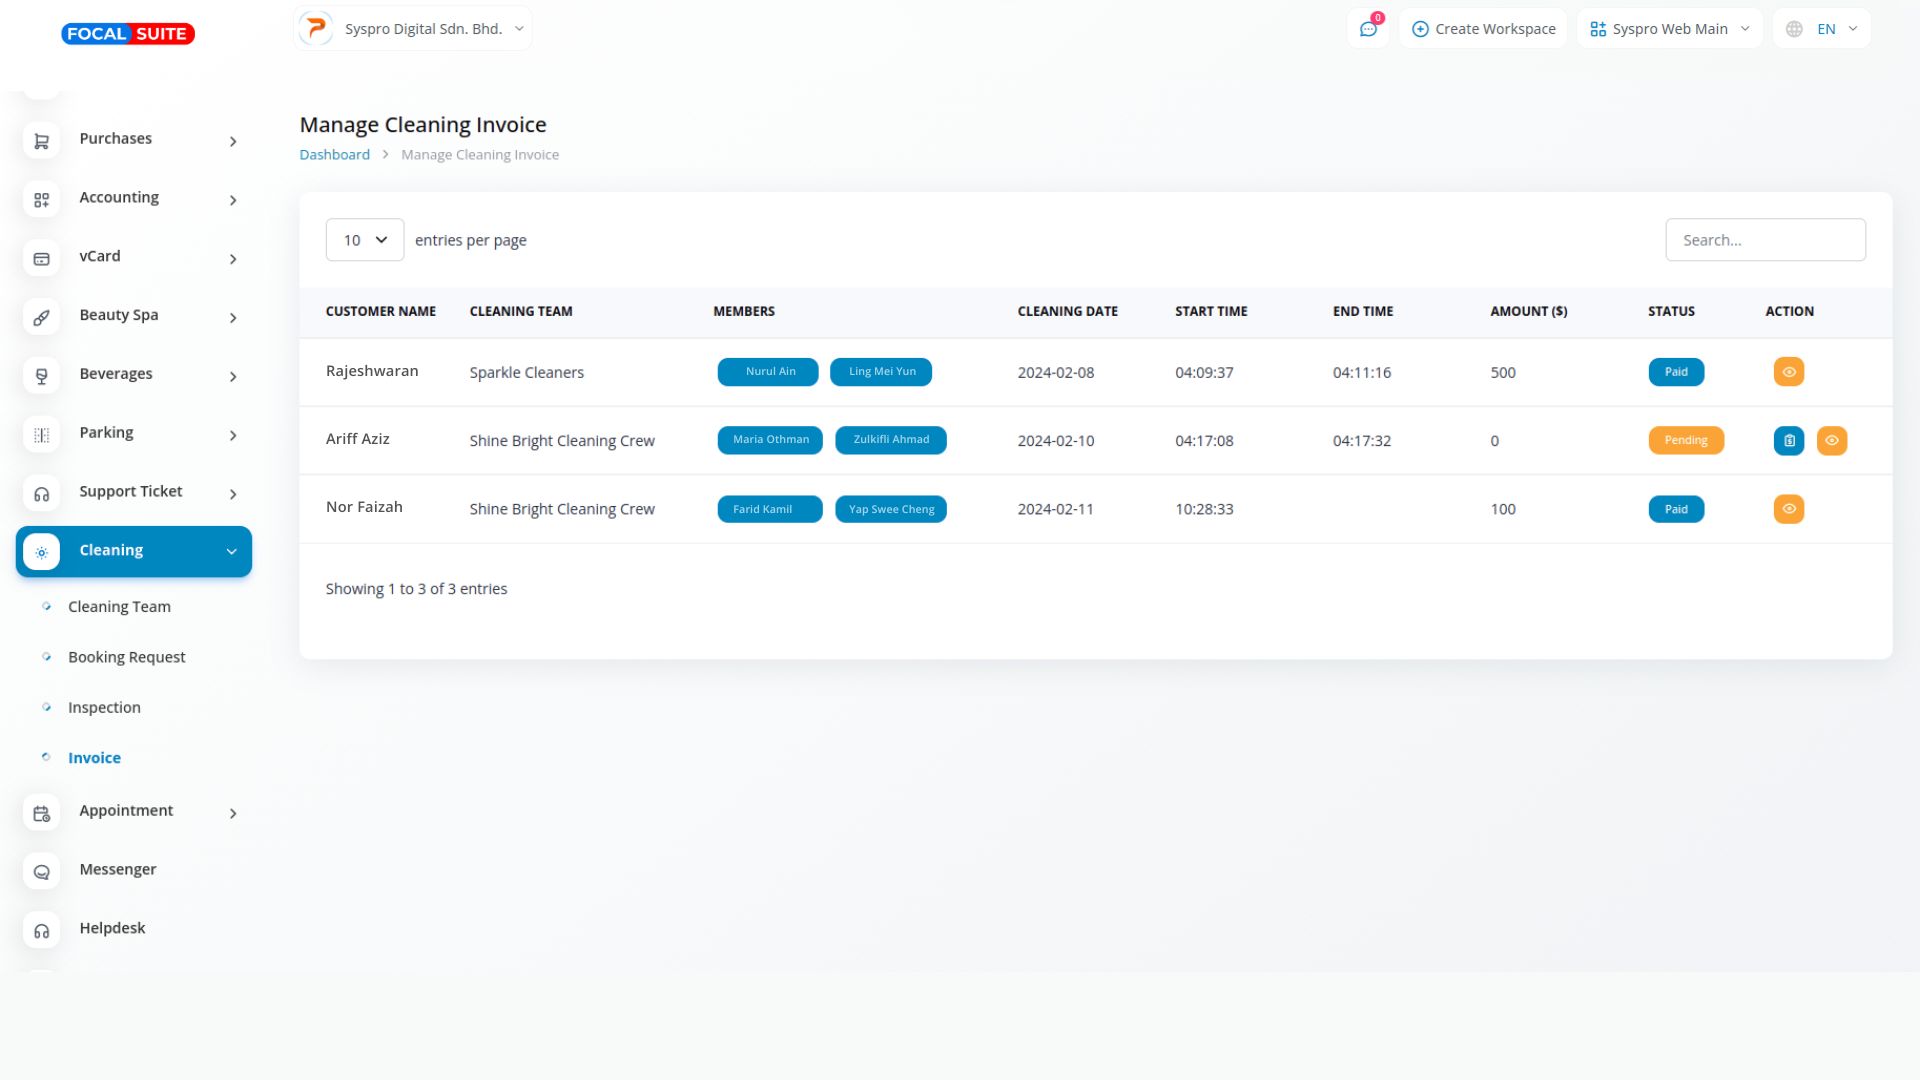Click the vCard sidebar icon
The image size is (1920, 1080).
(41, 259)
